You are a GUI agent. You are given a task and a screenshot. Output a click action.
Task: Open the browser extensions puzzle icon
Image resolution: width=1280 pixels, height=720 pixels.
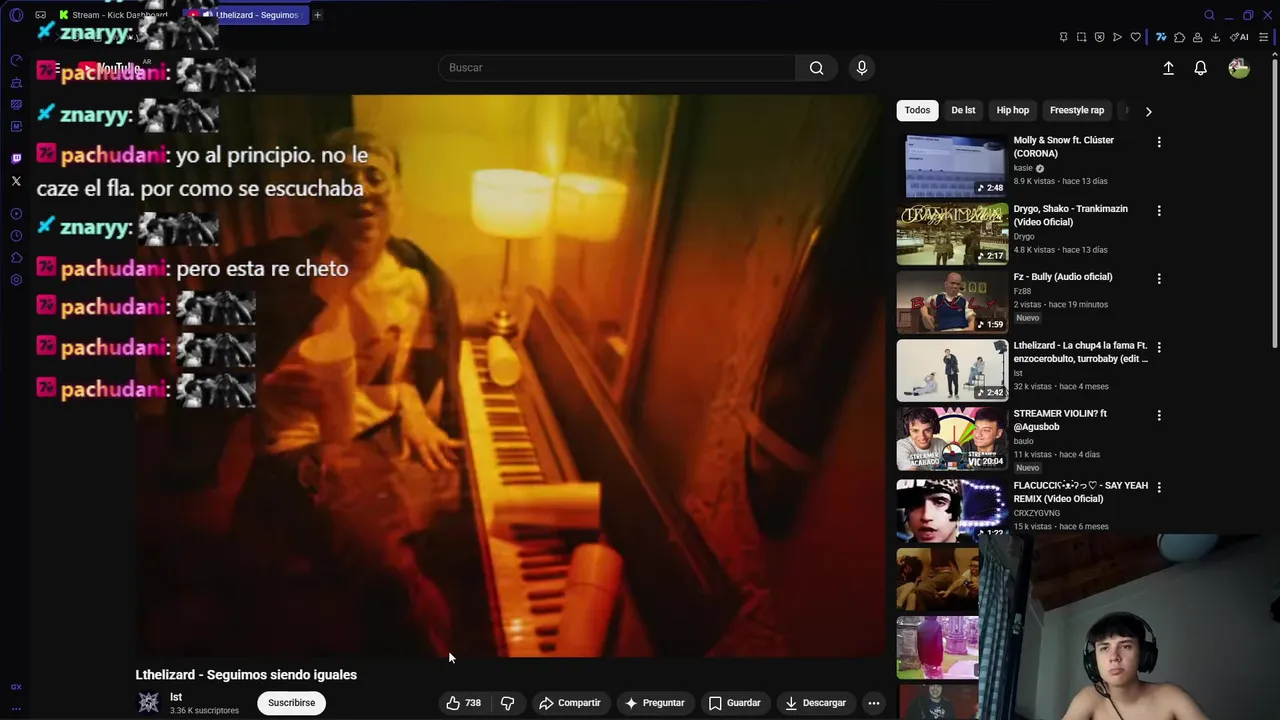click(x=1179, y=37)
